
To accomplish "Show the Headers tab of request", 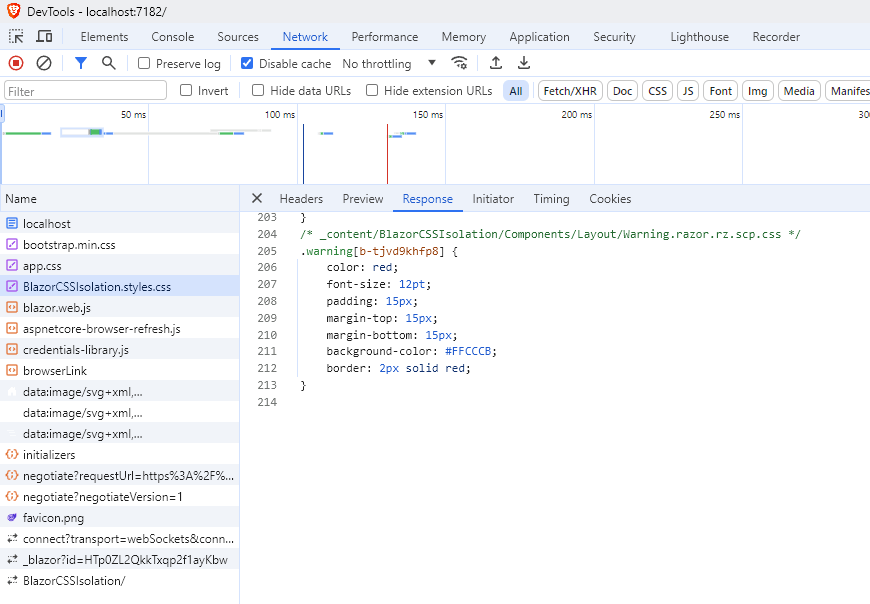I will [301, 199].
